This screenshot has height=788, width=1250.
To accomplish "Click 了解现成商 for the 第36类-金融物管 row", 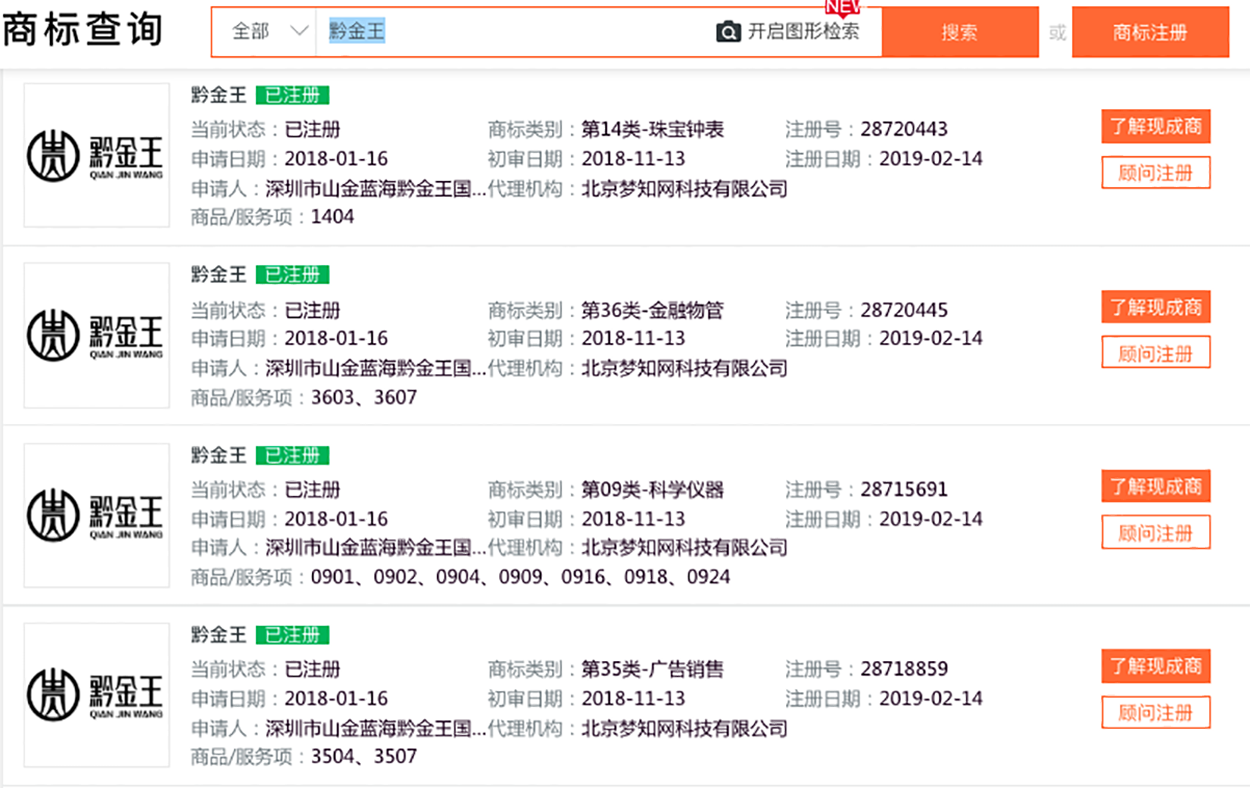I will click(x=1156, y=307).
